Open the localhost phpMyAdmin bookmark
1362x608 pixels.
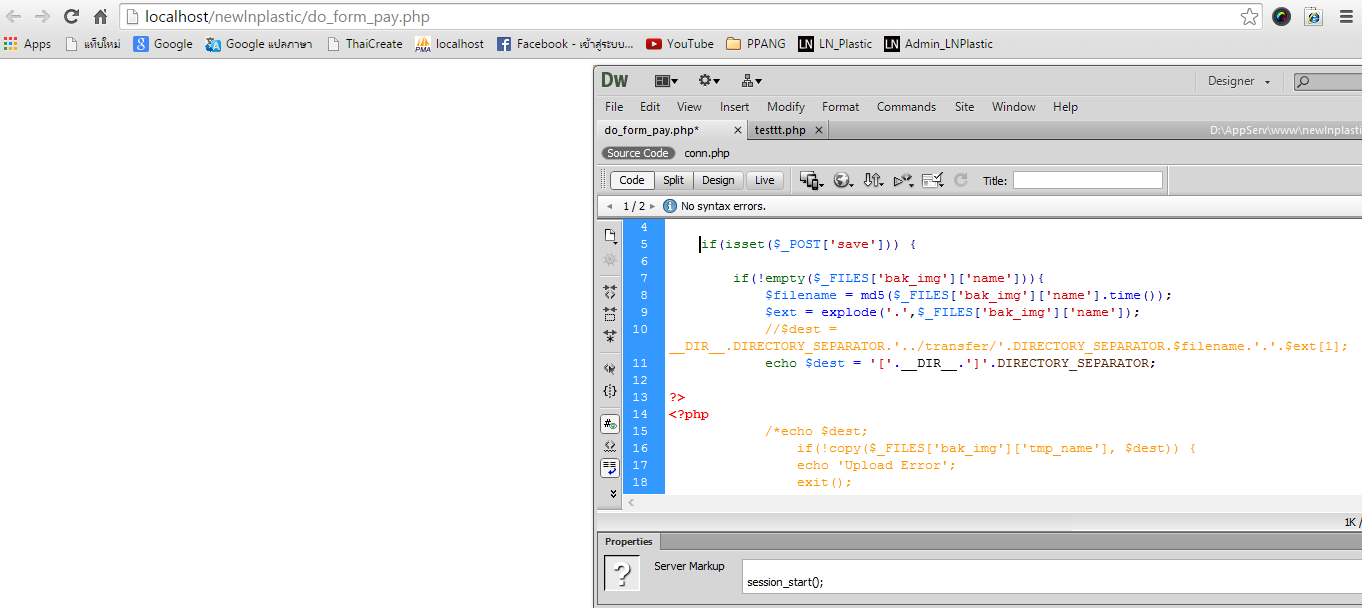pos(450,44)
